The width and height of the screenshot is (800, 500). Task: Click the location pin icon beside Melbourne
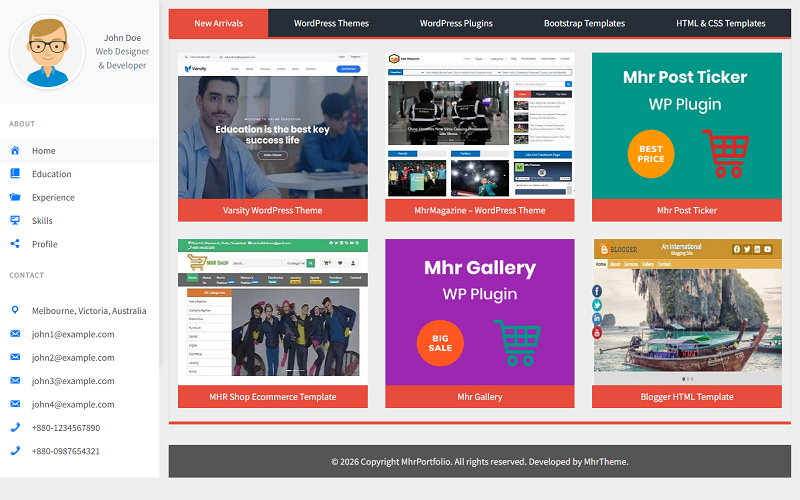(15, 310)
